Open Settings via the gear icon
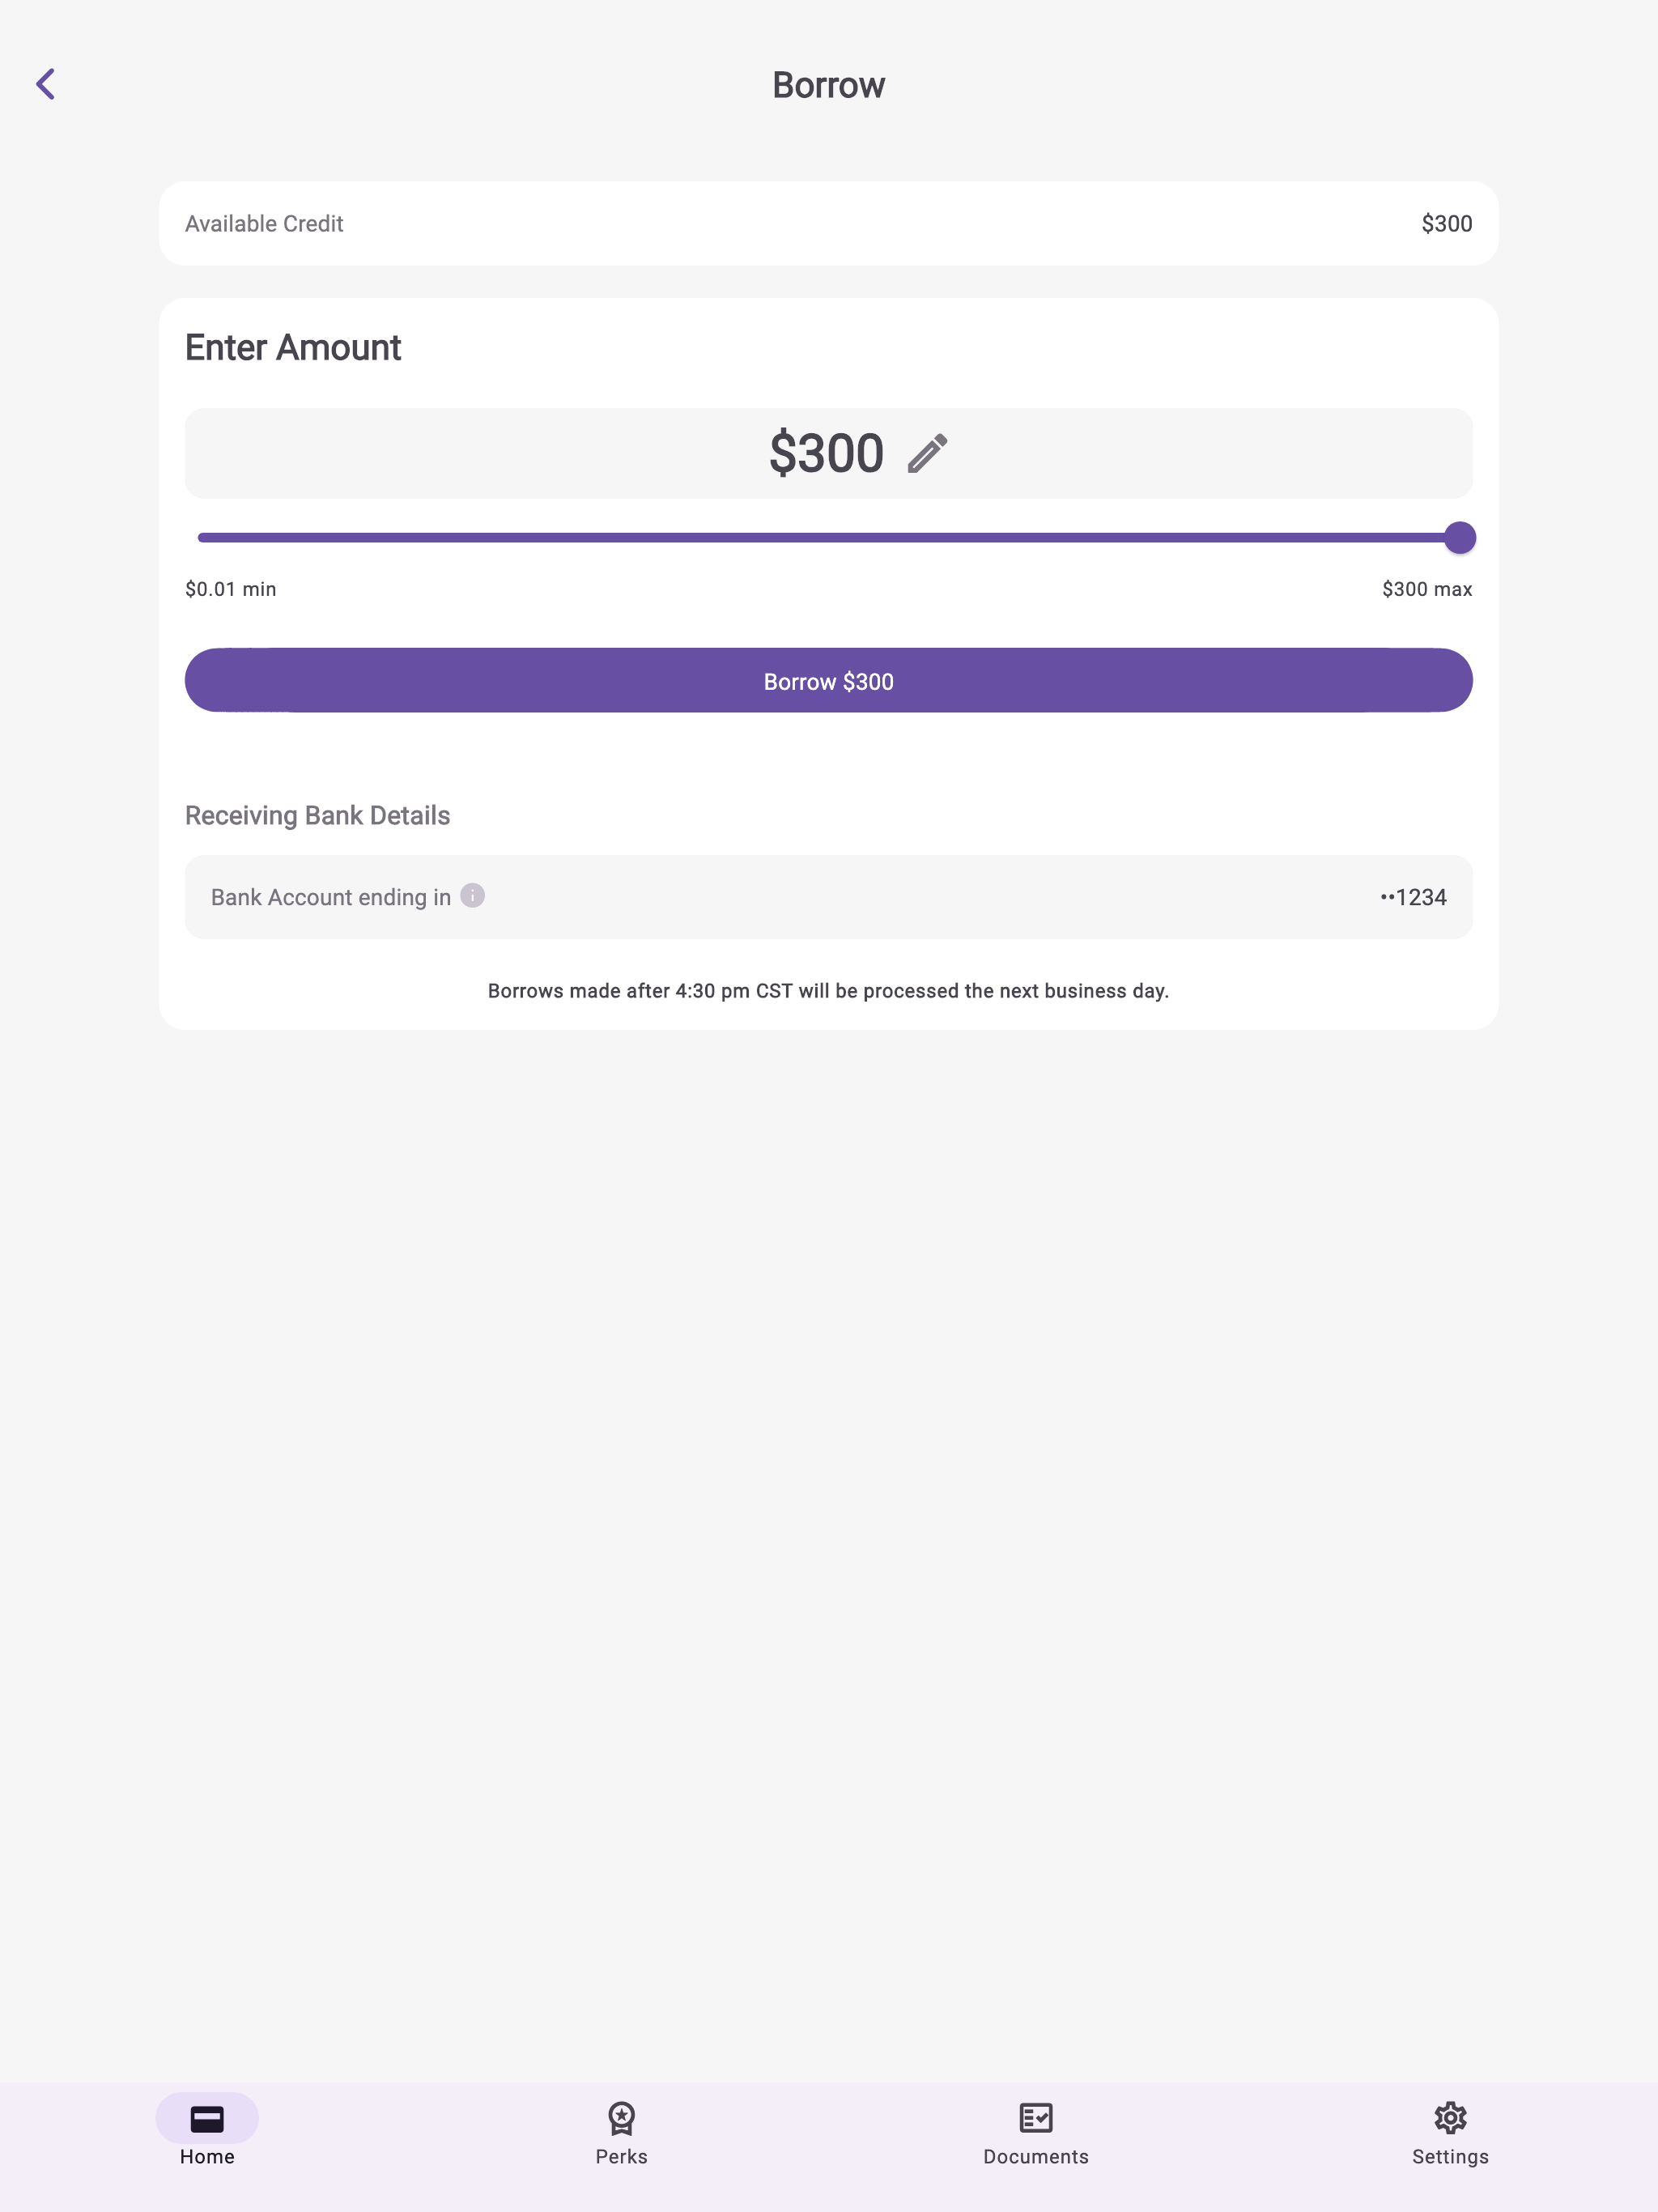This screenshot has width=1658, height=2212. (x=1451, y=2117)
